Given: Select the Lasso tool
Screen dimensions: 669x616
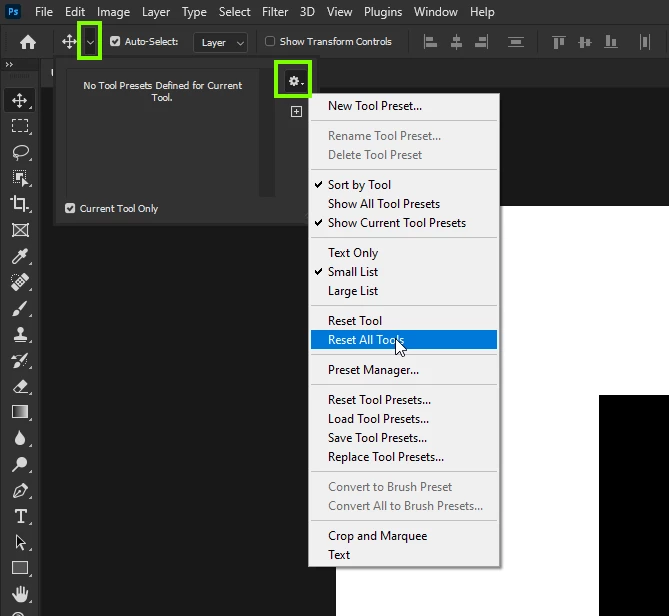Looking at the screenshot, I should (x=20, y=152).
